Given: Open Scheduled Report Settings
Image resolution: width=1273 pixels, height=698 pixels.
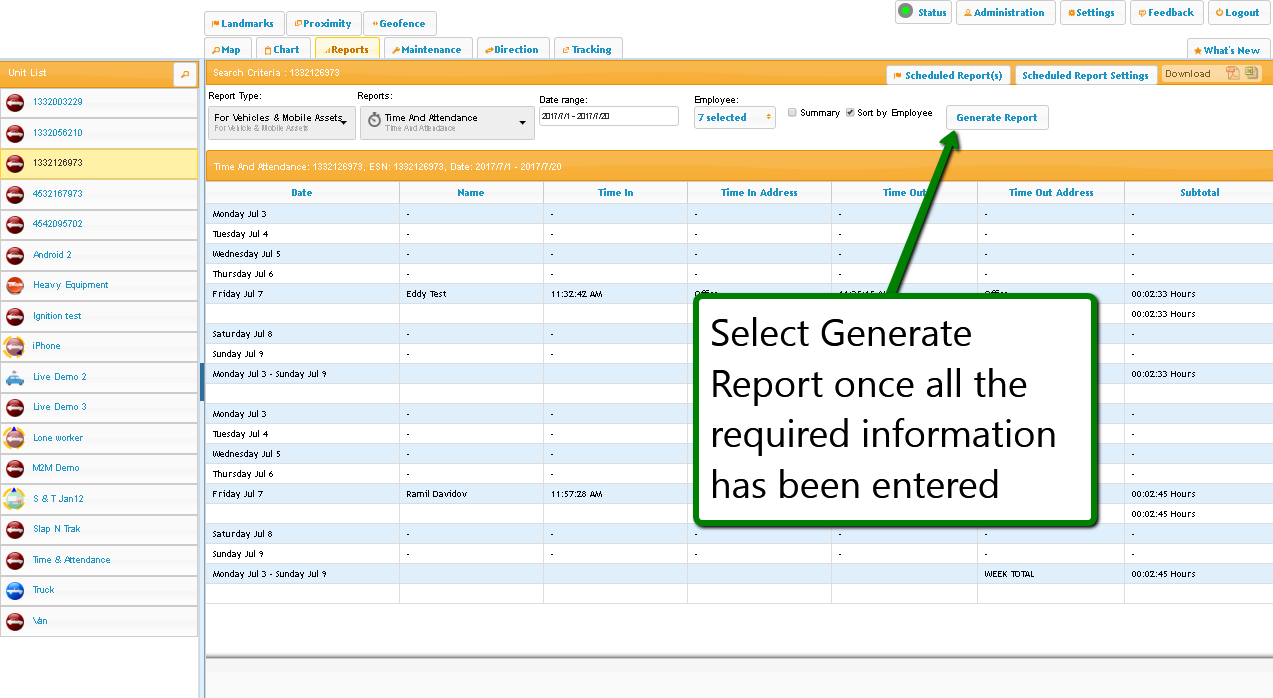Looking at the screenshot, I should [1085, 75].
